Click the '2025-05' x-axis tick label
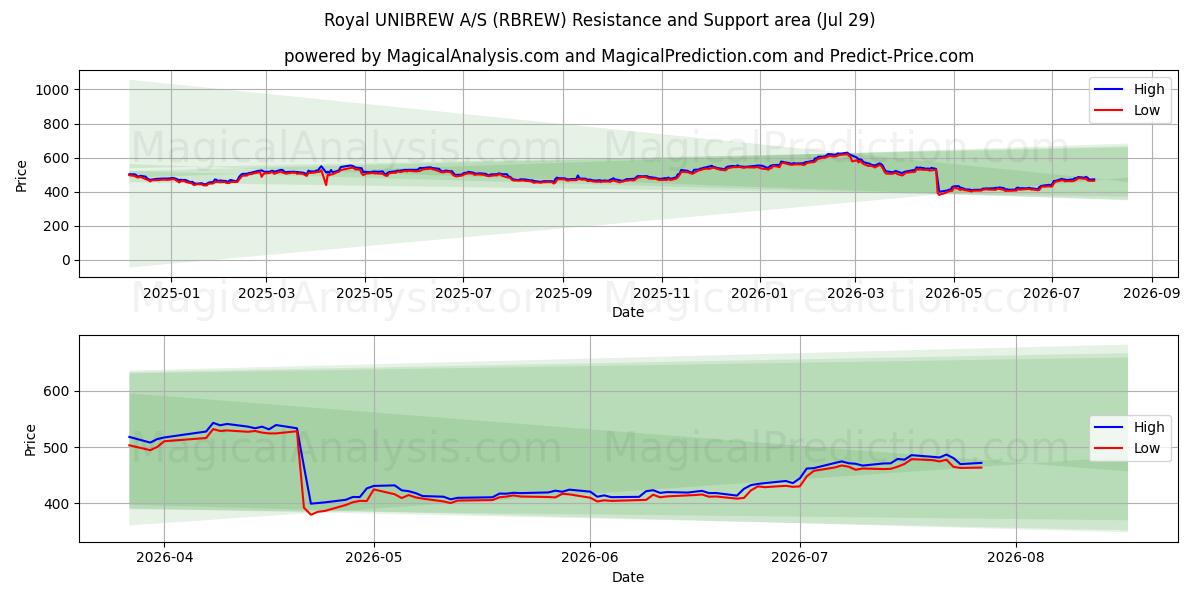 tap(364, 294)
